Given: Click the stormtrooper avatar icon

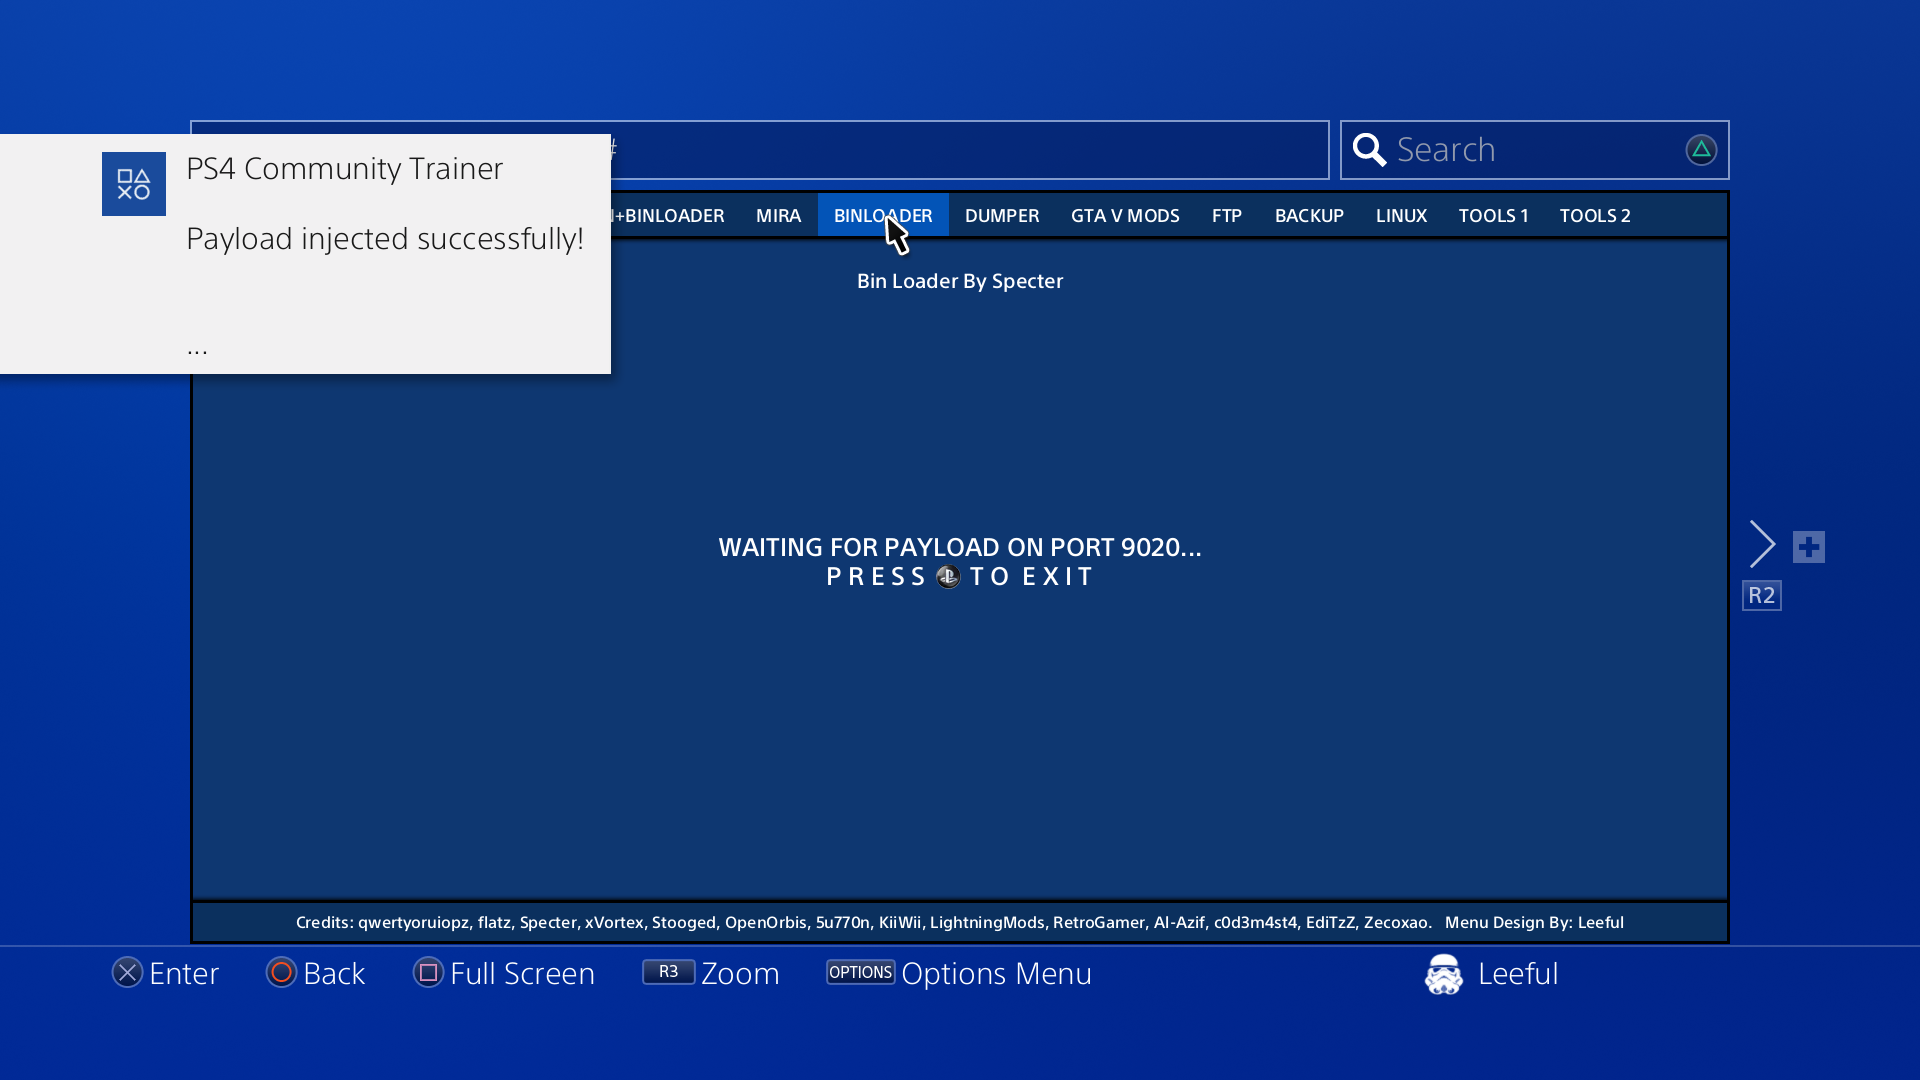Looking at the screenshot, I should 1443,974.
